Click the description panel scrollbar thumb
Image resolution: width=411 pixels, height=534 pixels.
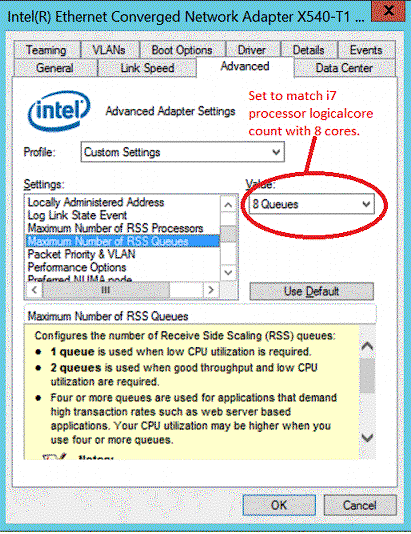[x=367, y=376]
